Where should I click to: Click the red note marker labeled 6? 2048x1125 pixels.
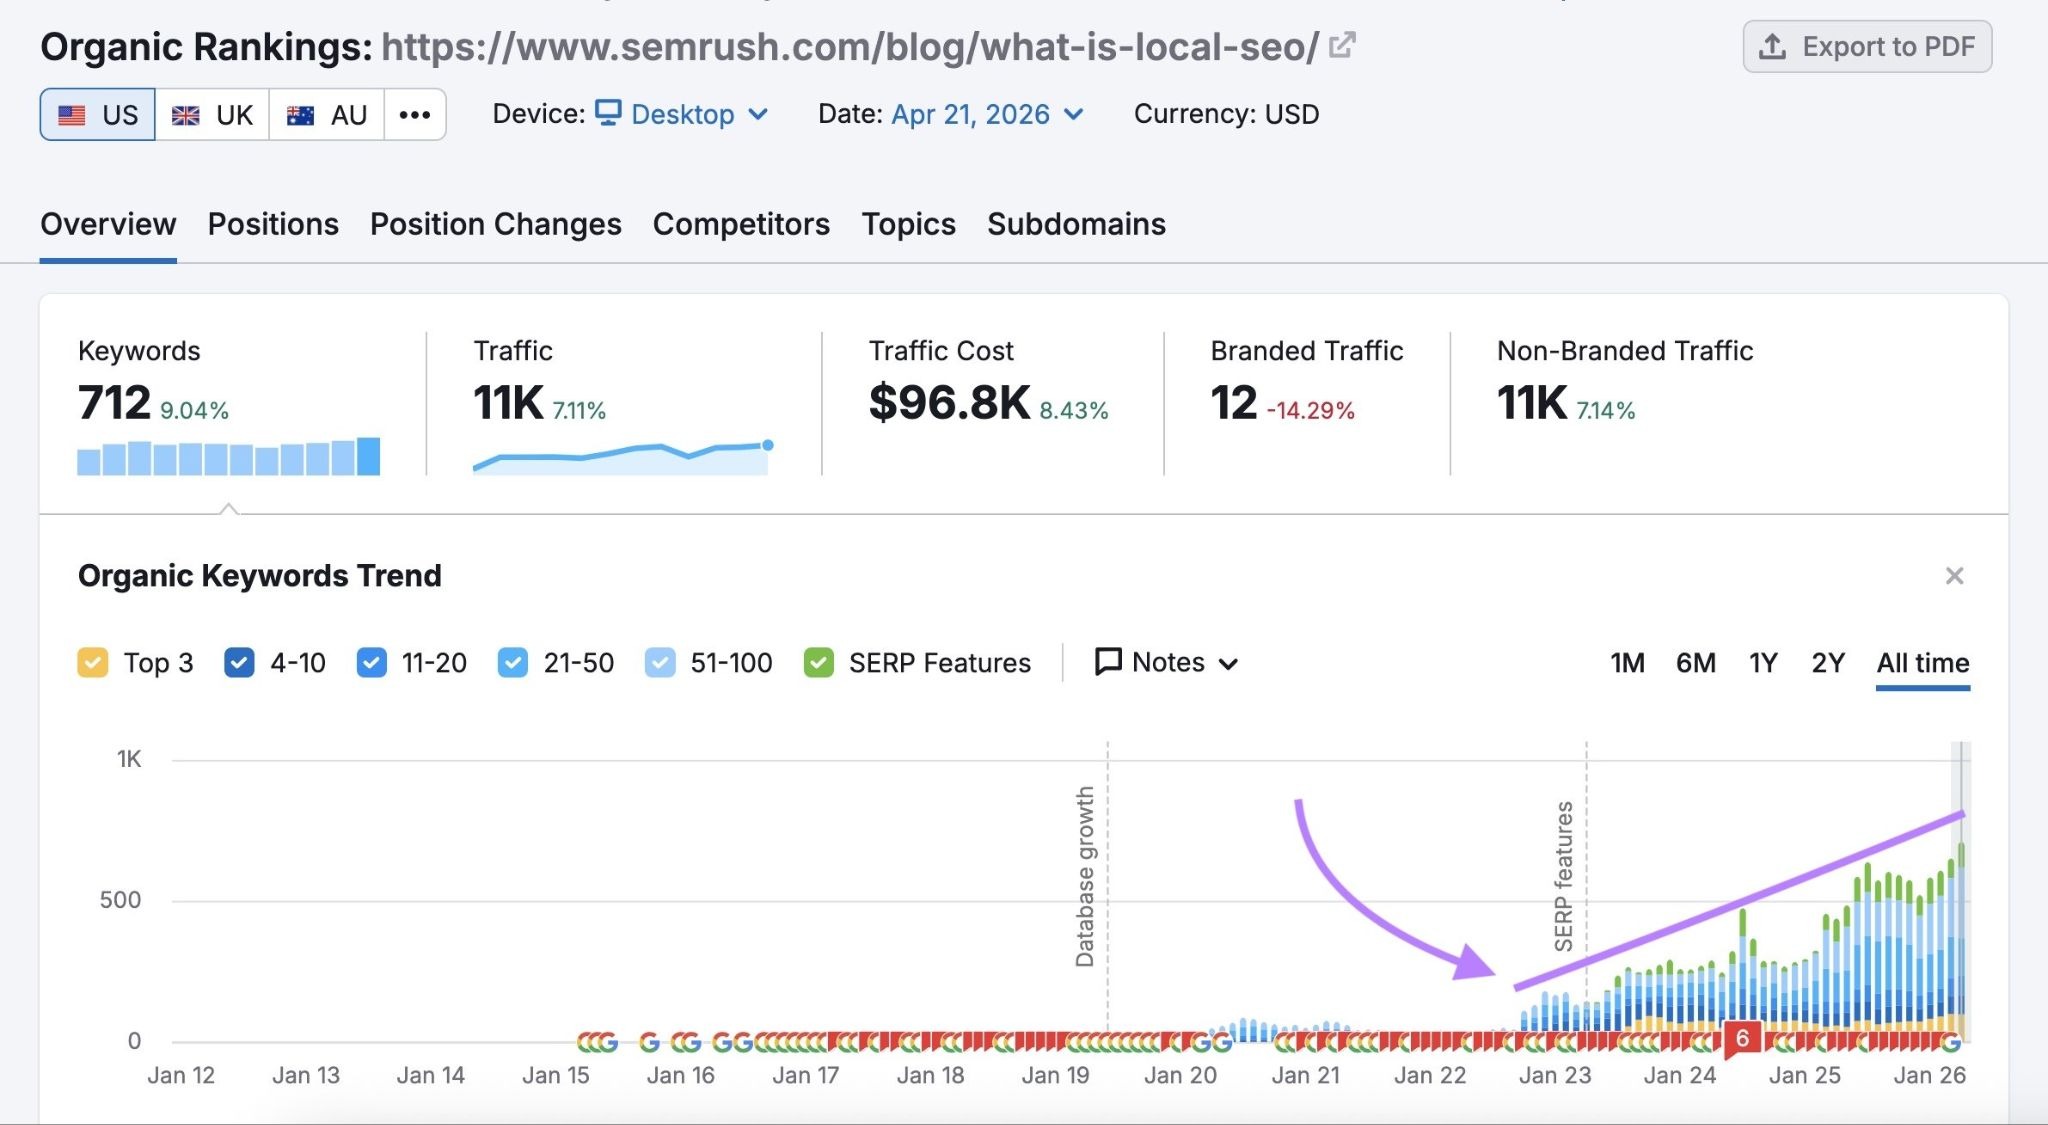pos(1742,1038)
